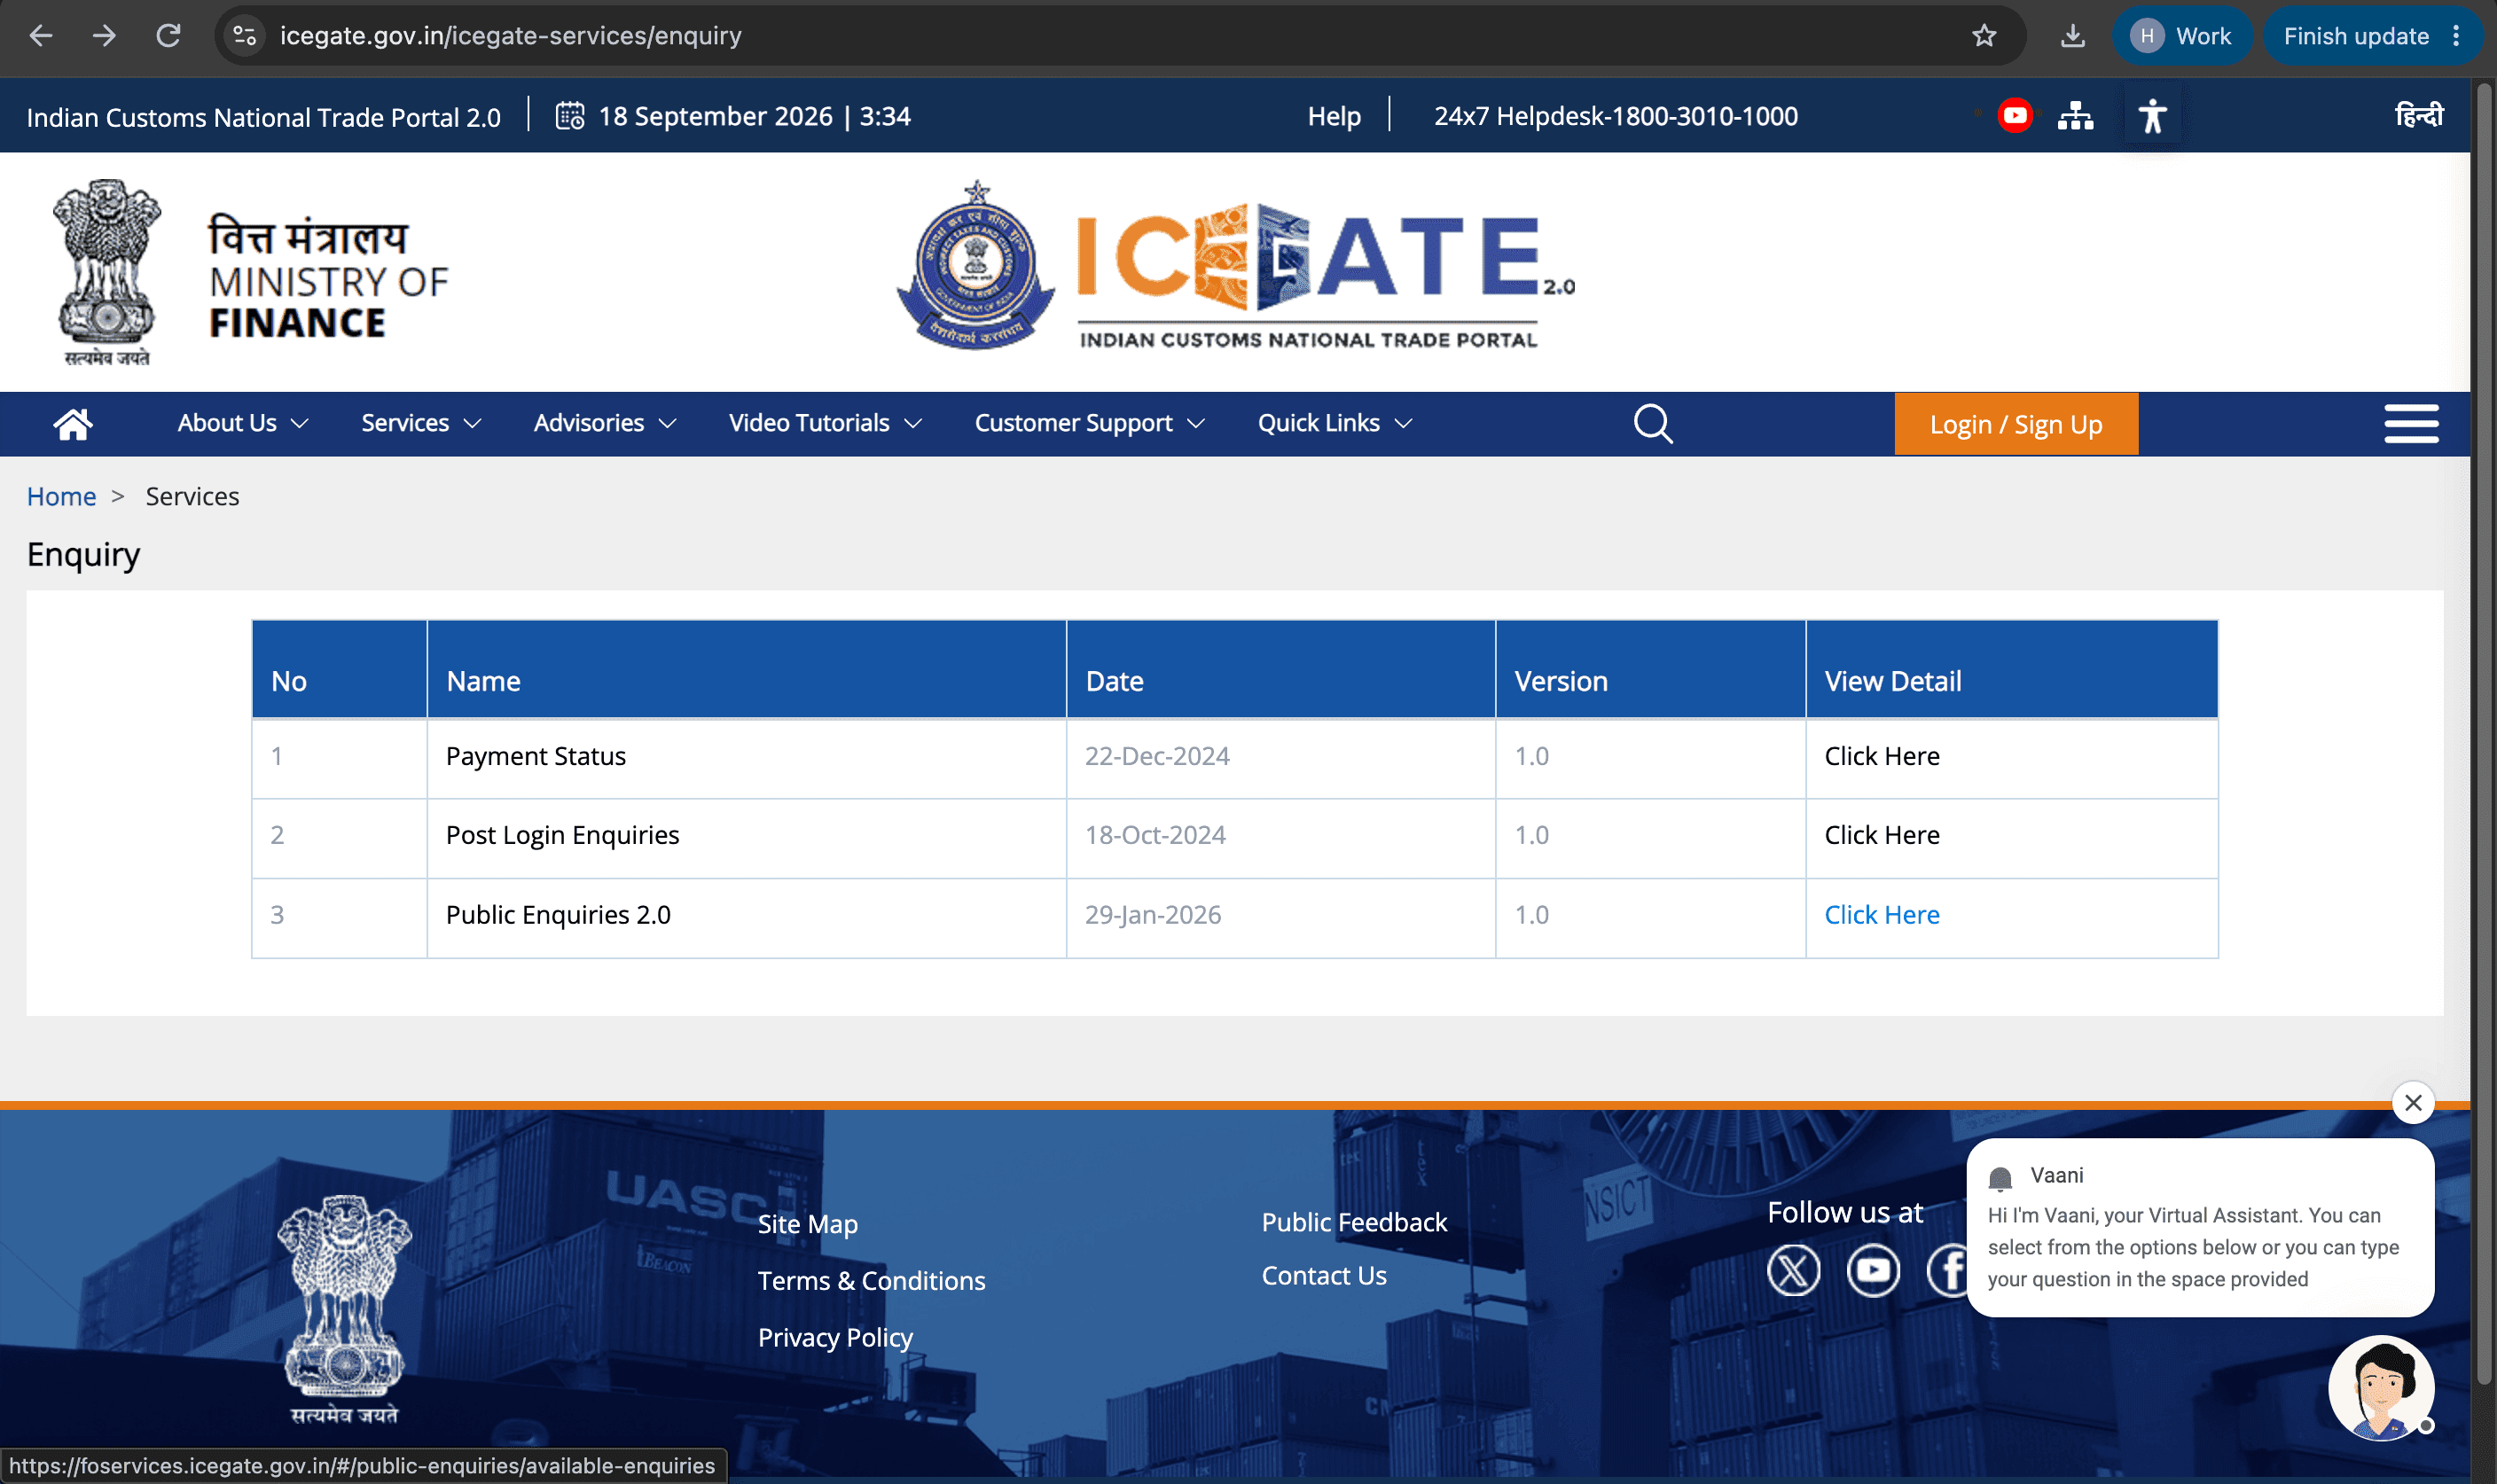Click Here for Payment Status row
The height and width of the screenshot is (1484, 2497).
(1882, 756)
